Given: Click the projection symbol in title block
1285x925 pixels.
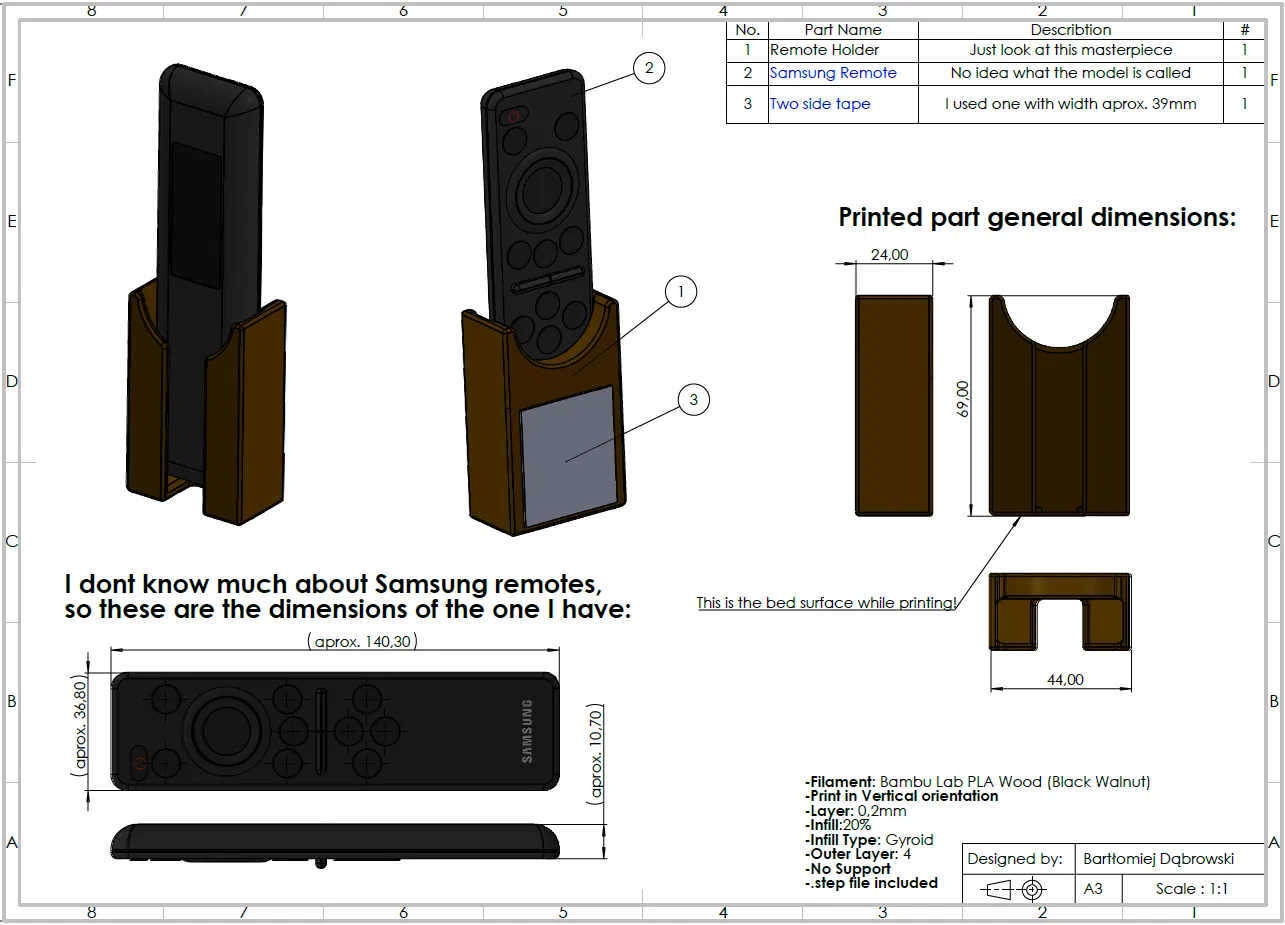Looking at the screenshot, I should (x=1013, y=889).
